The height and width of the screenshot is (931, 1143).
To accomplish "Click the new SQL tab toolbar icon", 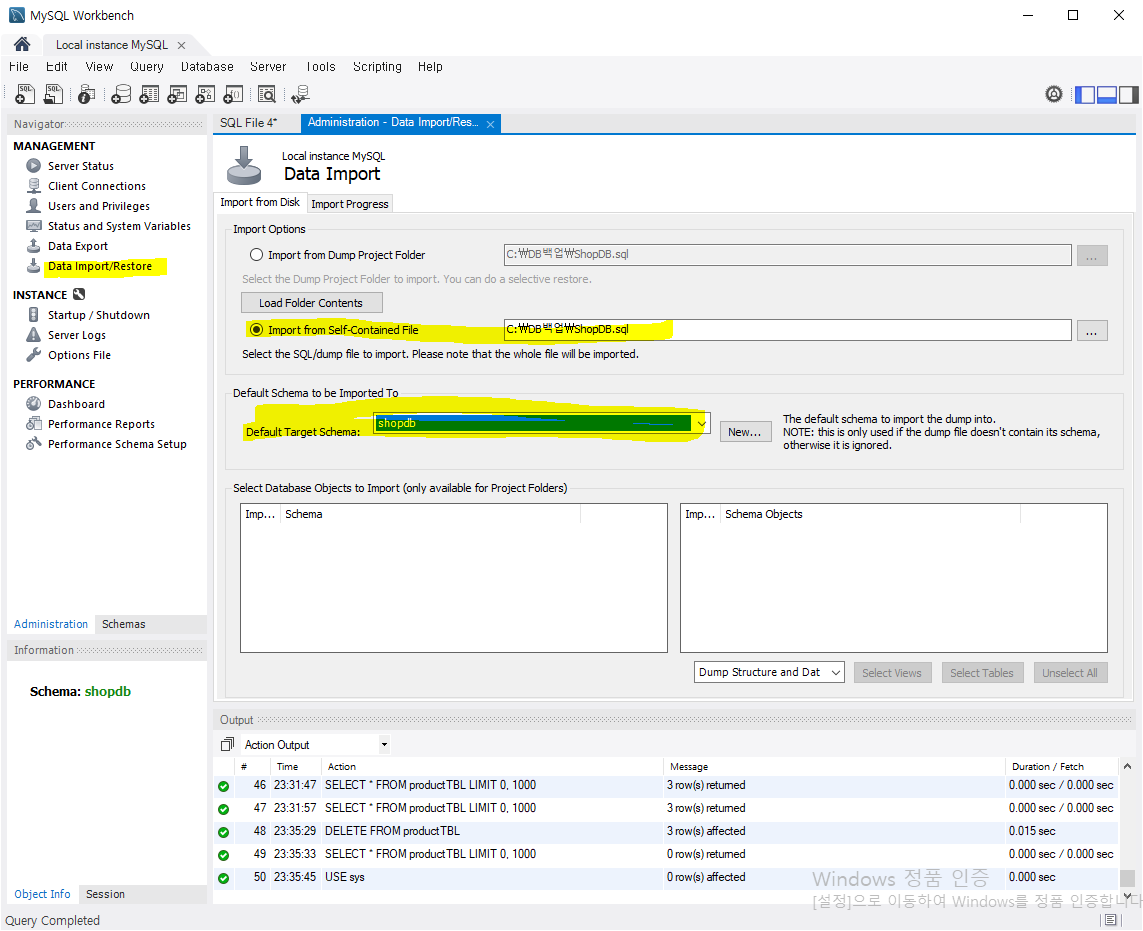I will 26,94.
